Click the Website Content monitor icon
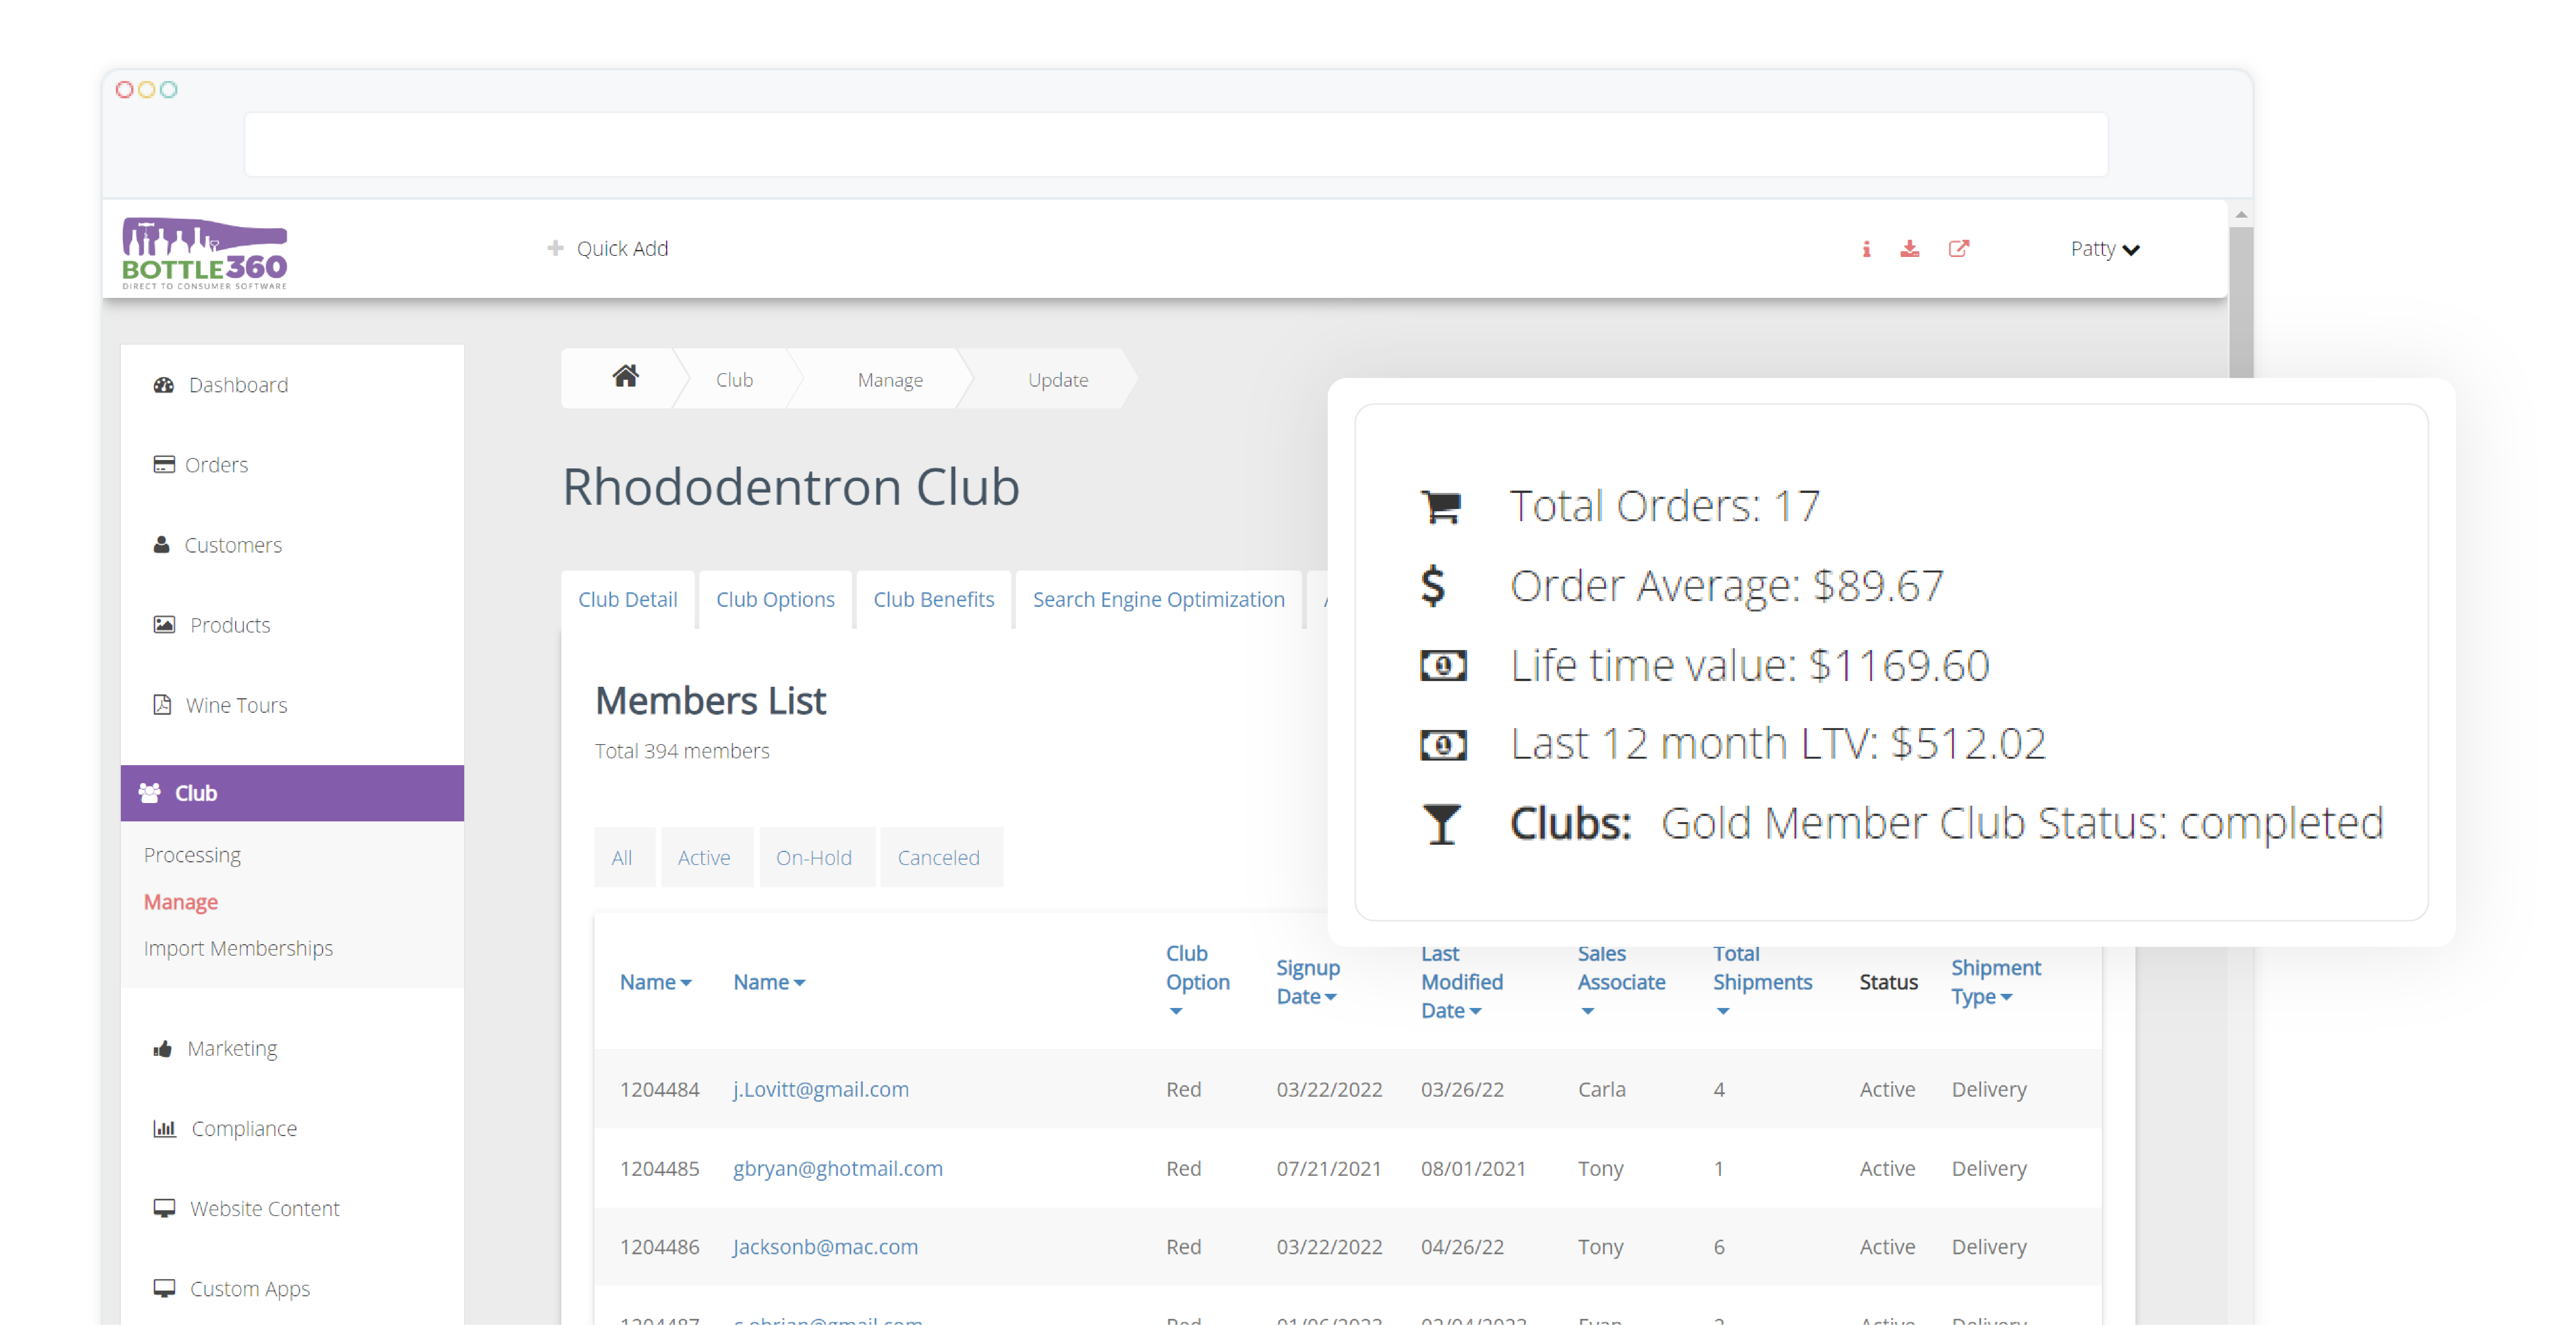 (164, 1208)
